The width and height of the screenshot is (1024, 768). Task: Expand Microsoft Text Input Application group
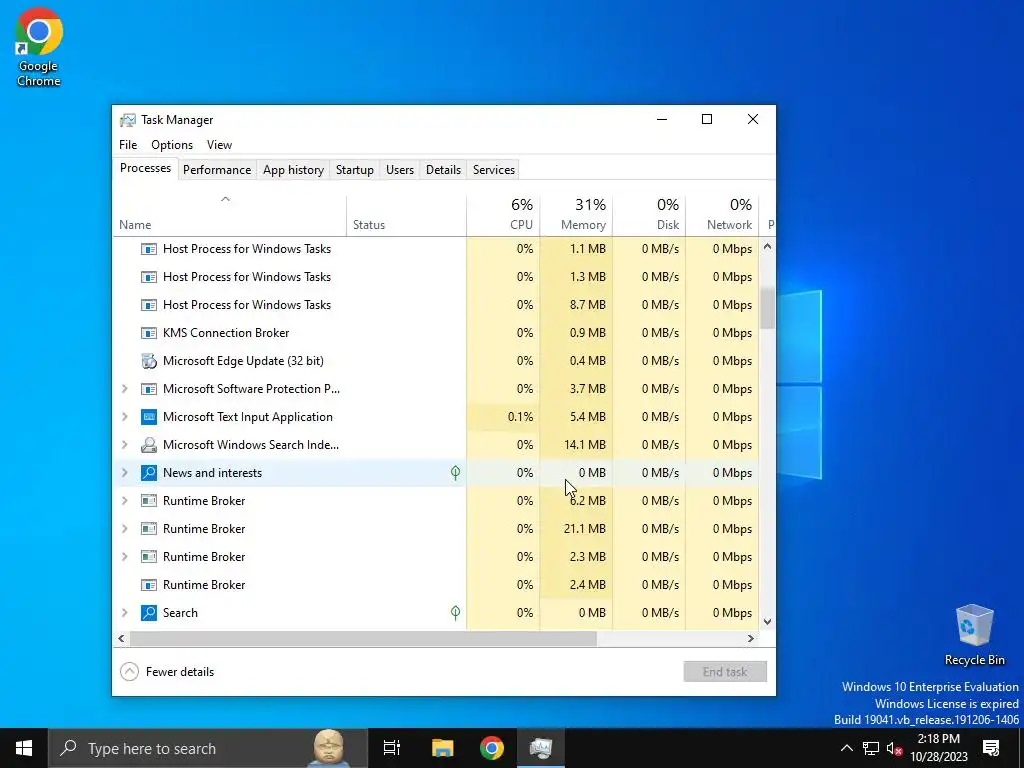125,417
